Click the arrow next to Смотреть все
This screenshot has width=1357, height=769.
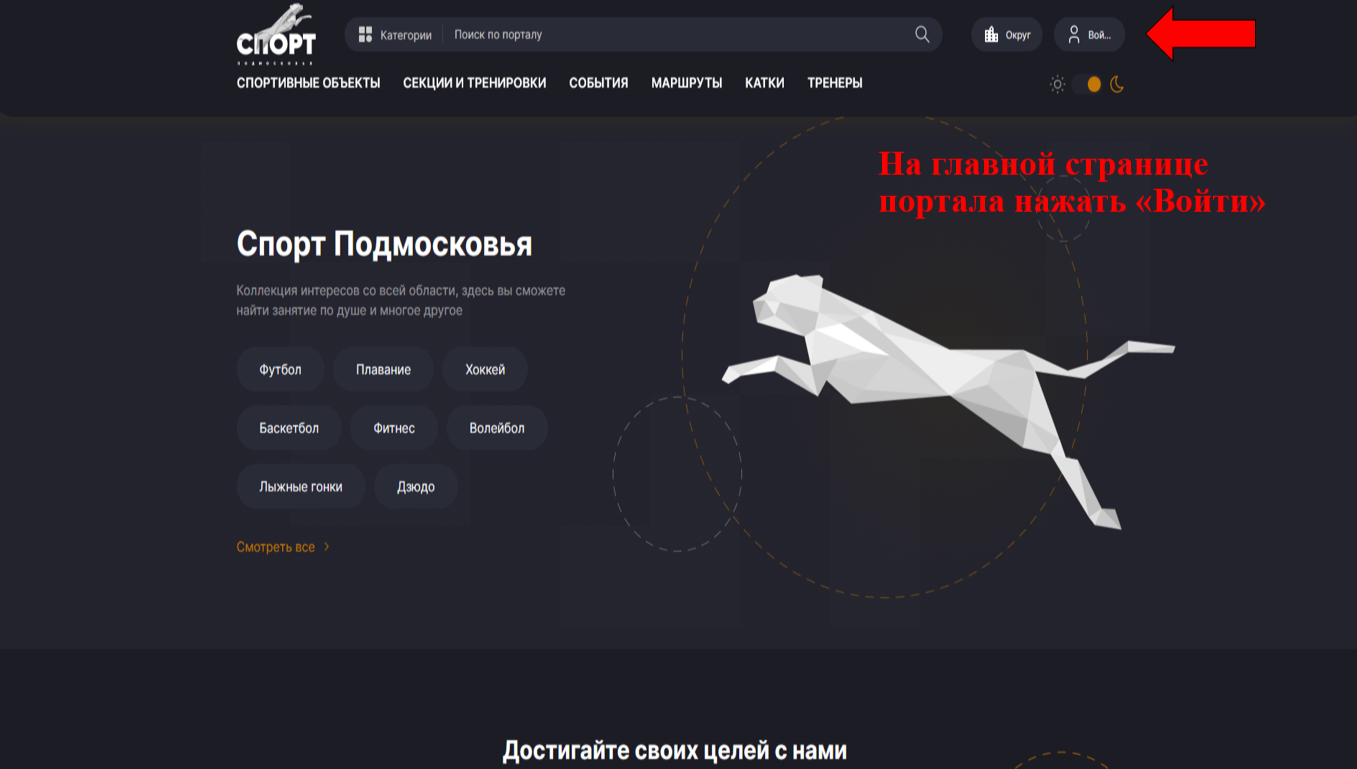327,547
